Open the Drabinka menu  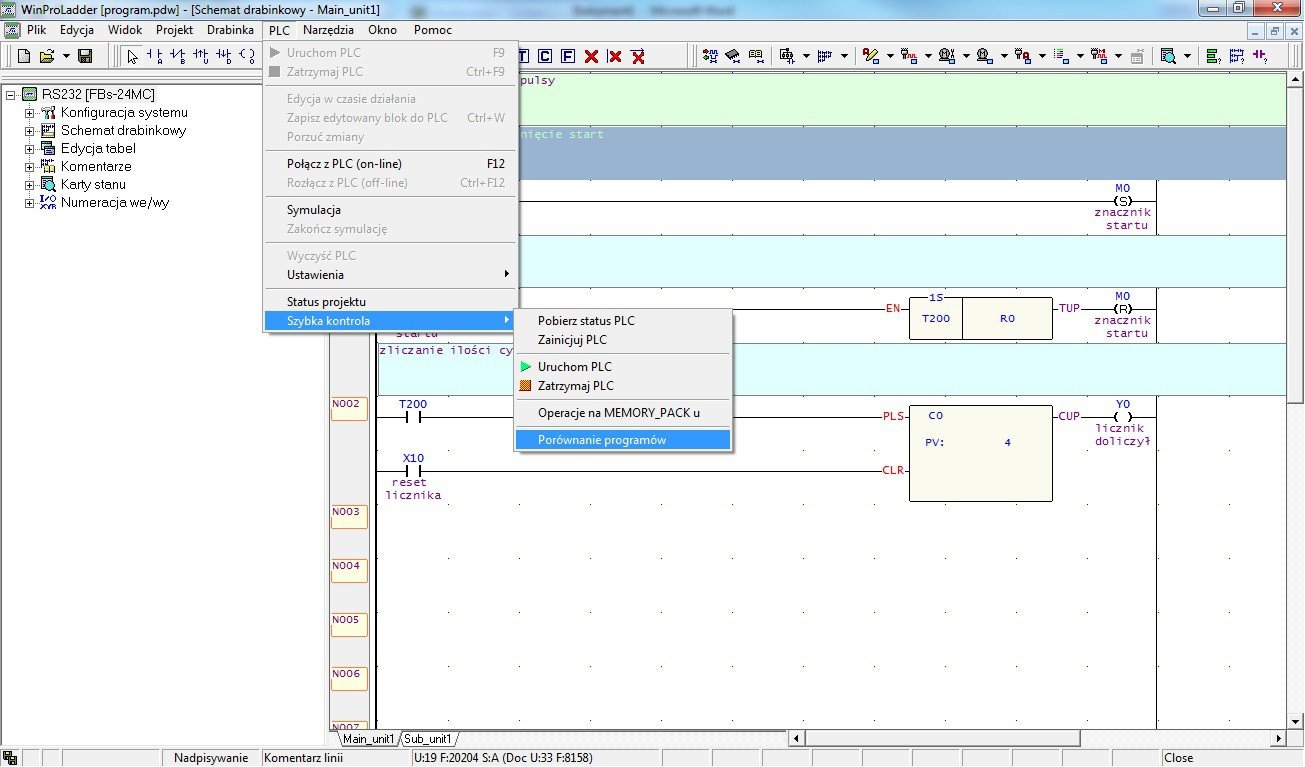[231, 30]
